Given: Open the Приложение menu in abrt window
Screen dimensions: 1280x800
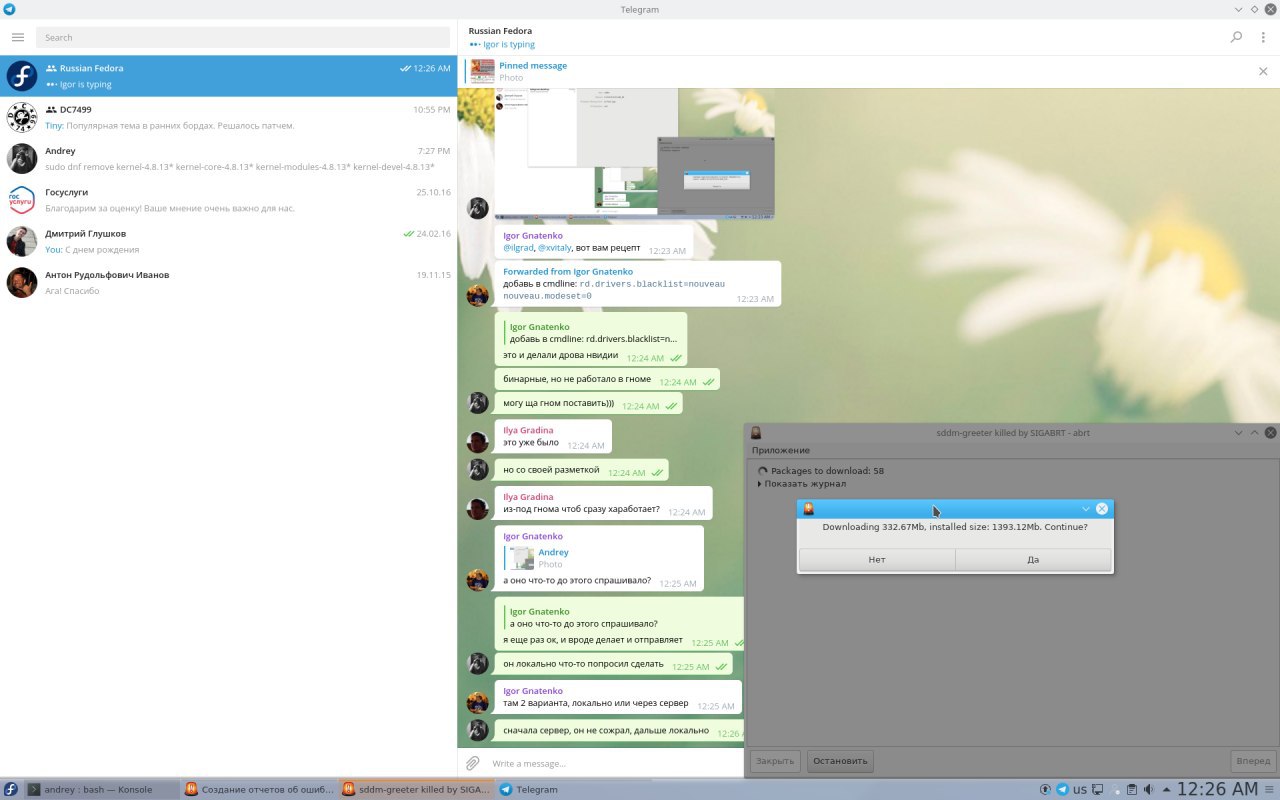Looking at the screenshot, I should 781,450.
